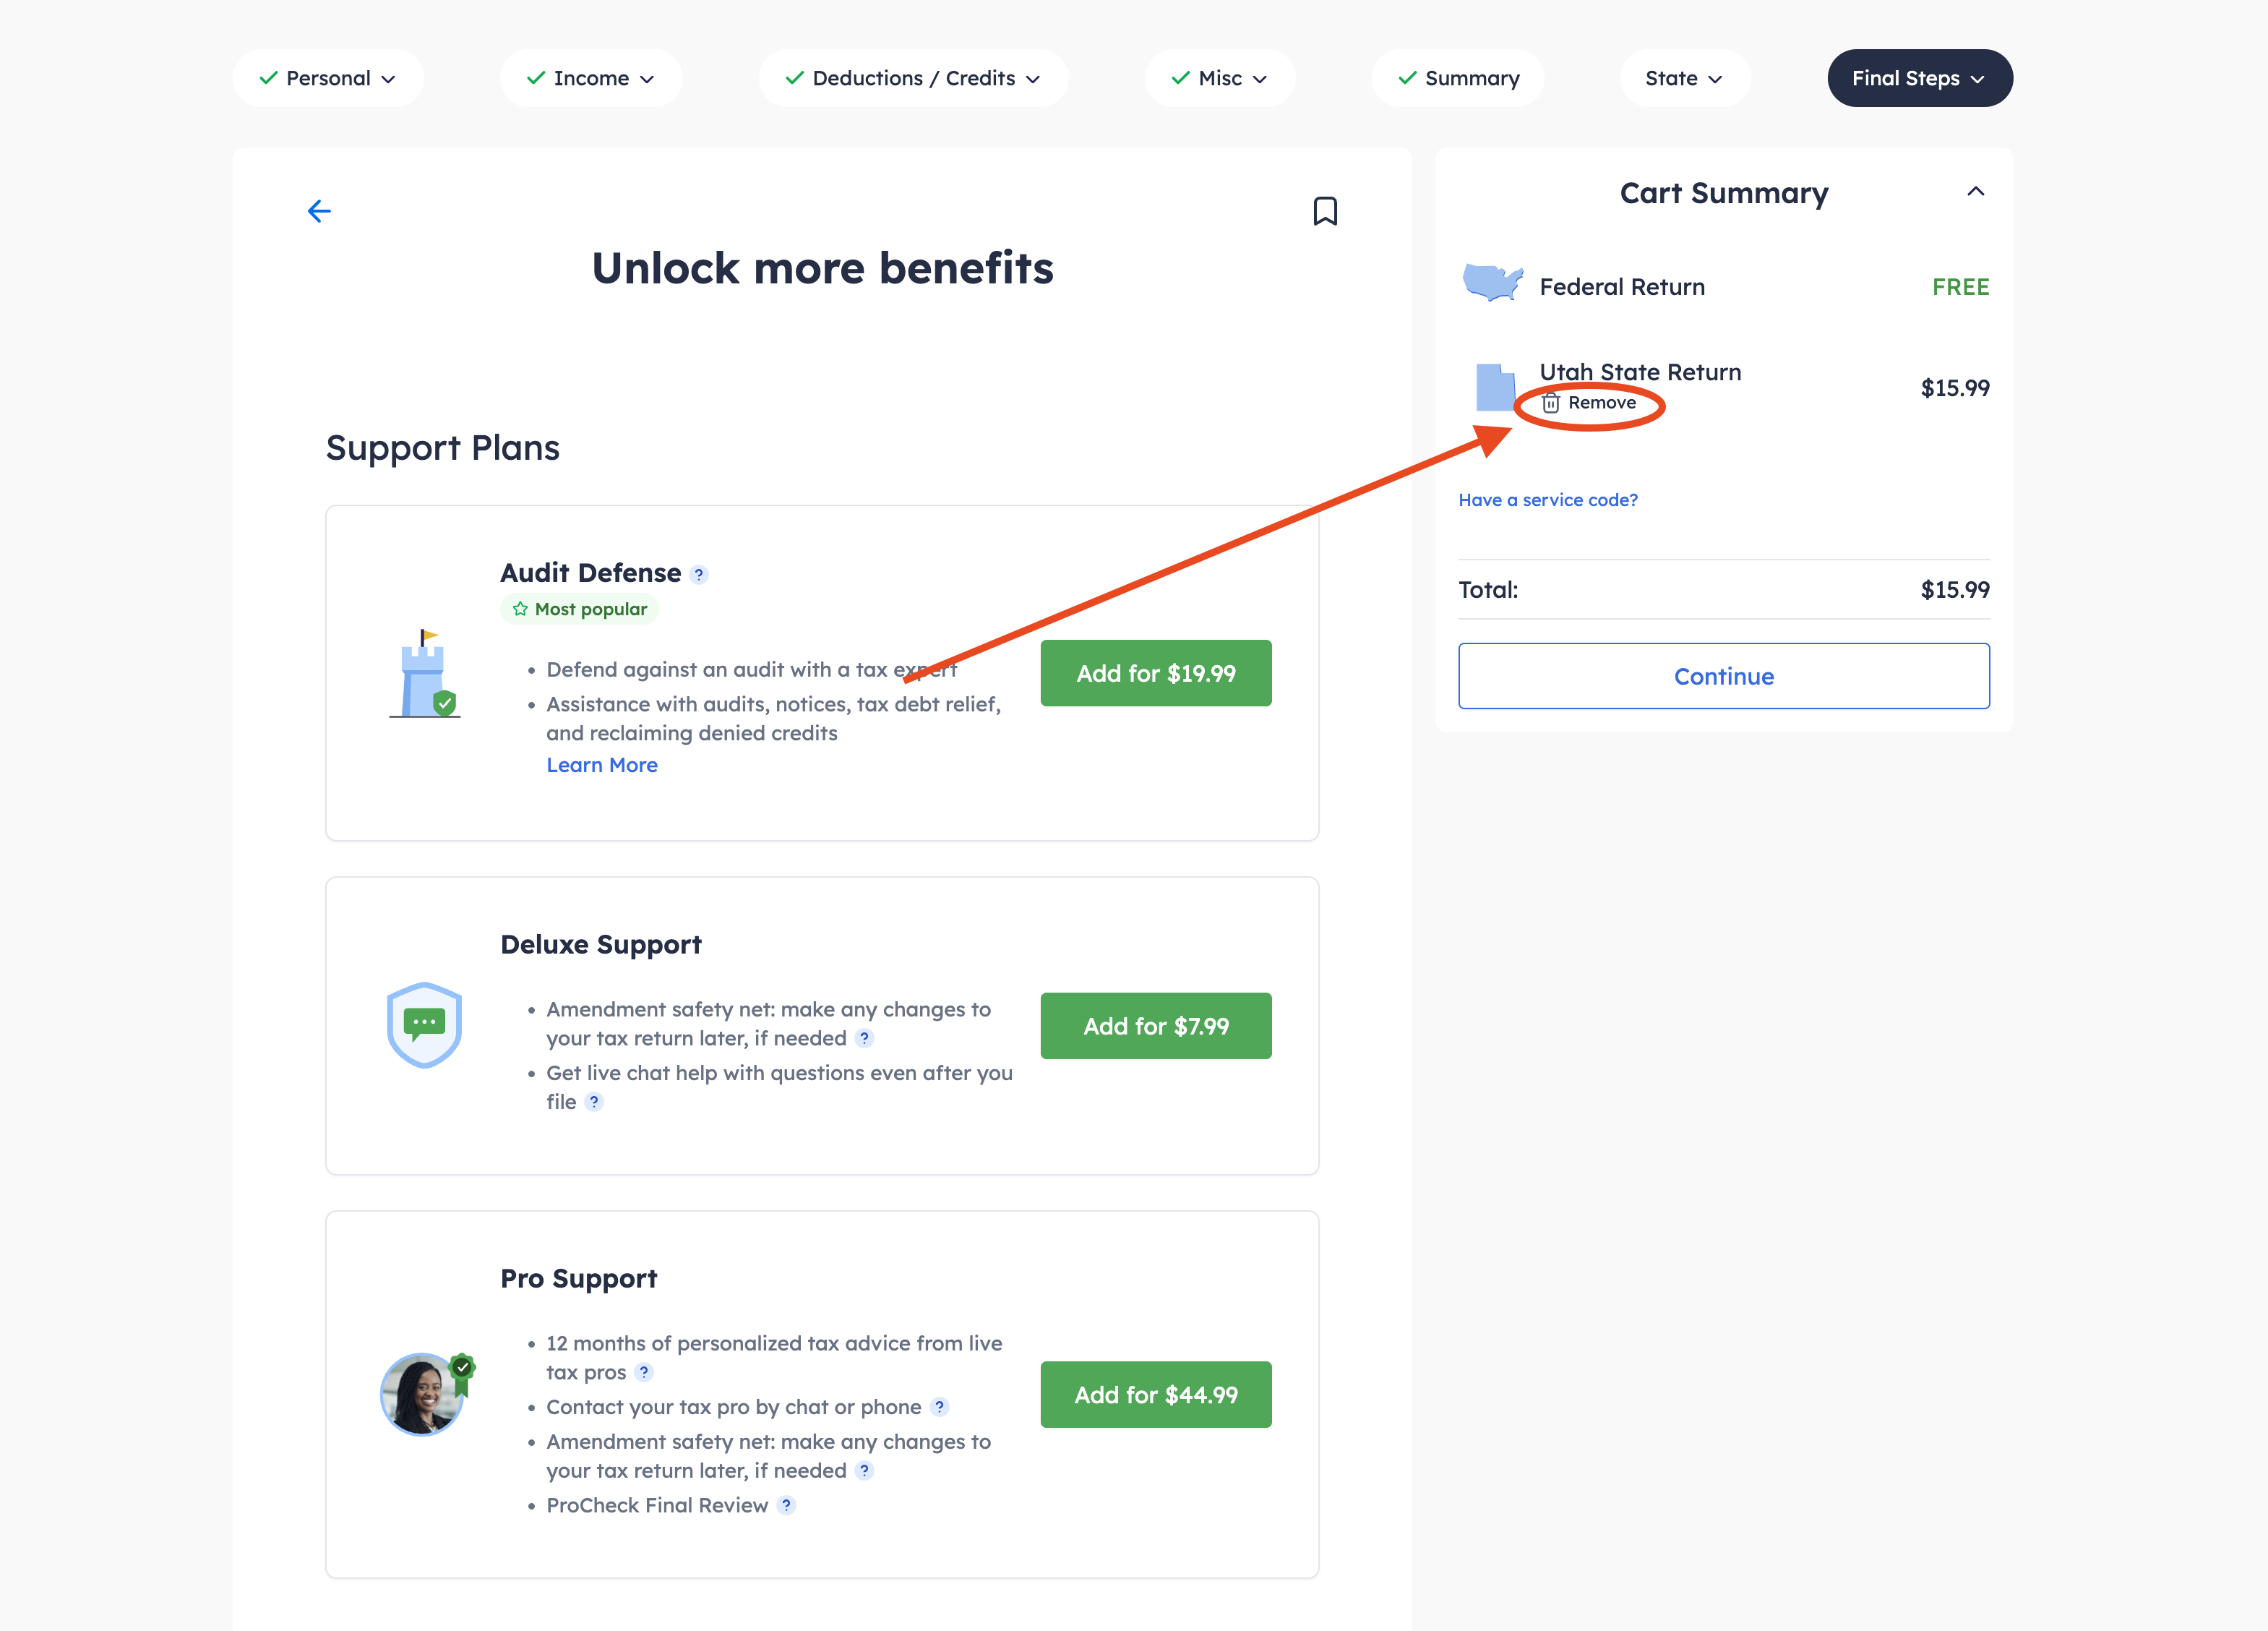Viewport: 2268px width, 1631px height.
Task: Click Continue in the cart summary
Action: pyautogui.click(x=1724, y=676)
